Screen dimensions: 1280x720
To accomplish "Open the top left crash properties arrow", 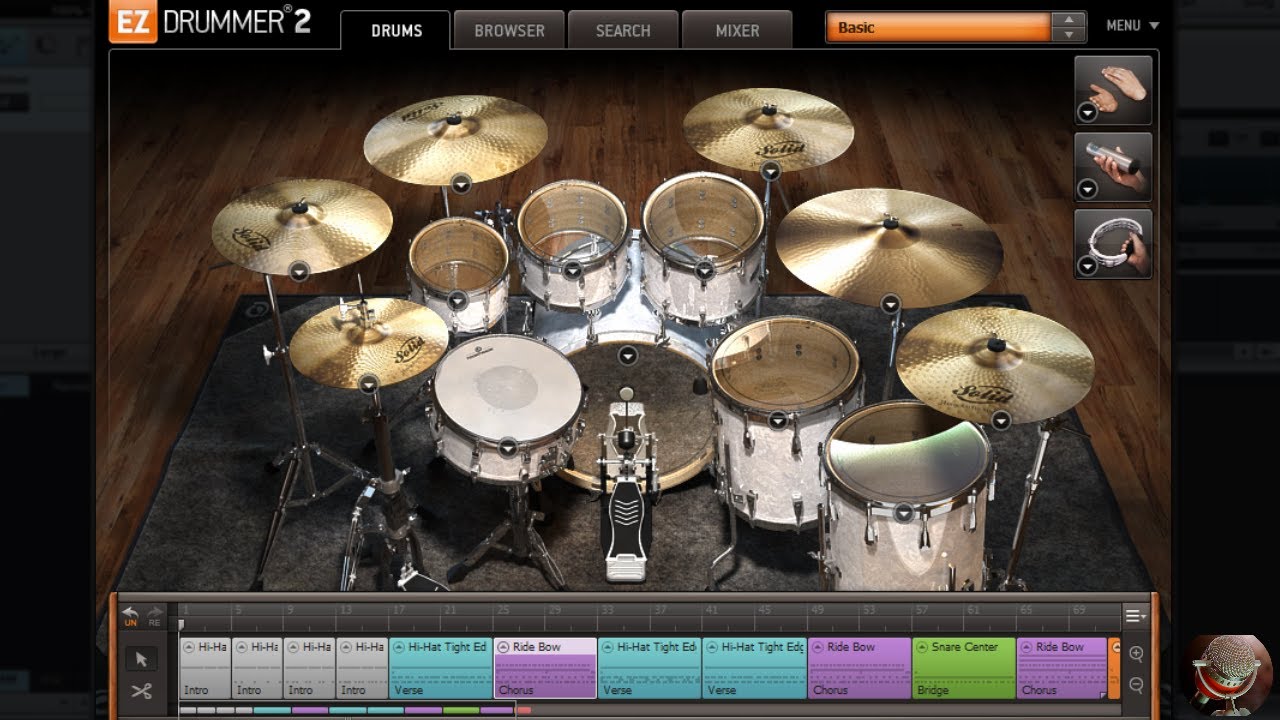I will tap(461, 183).
